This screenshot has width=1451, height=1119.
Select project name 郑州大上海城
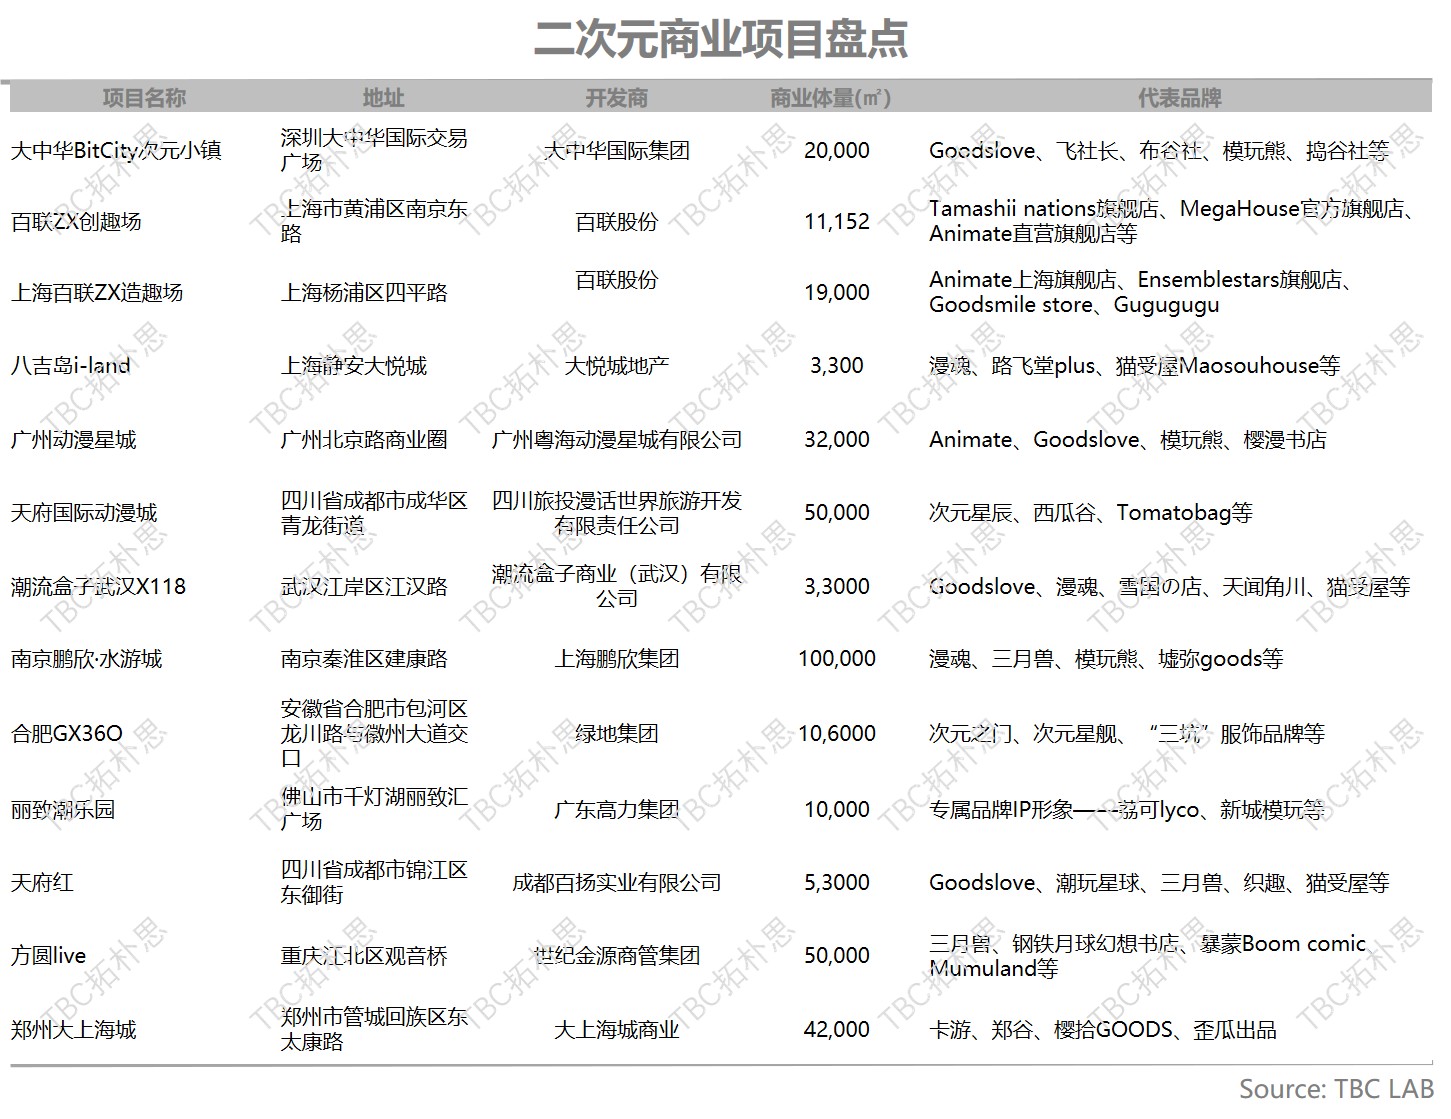[x=73, y=1030]
